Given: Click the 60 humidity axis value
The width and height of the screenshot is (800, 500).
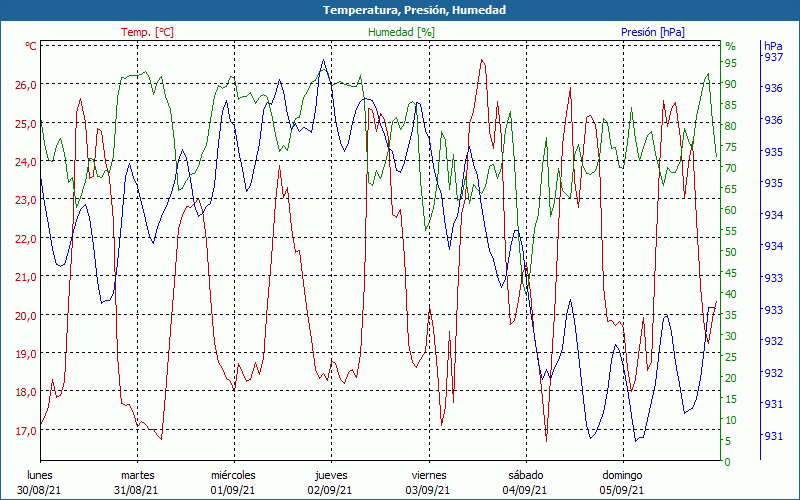Looking at the screenshot, I should pyautogui.click(x=731, y=210).
